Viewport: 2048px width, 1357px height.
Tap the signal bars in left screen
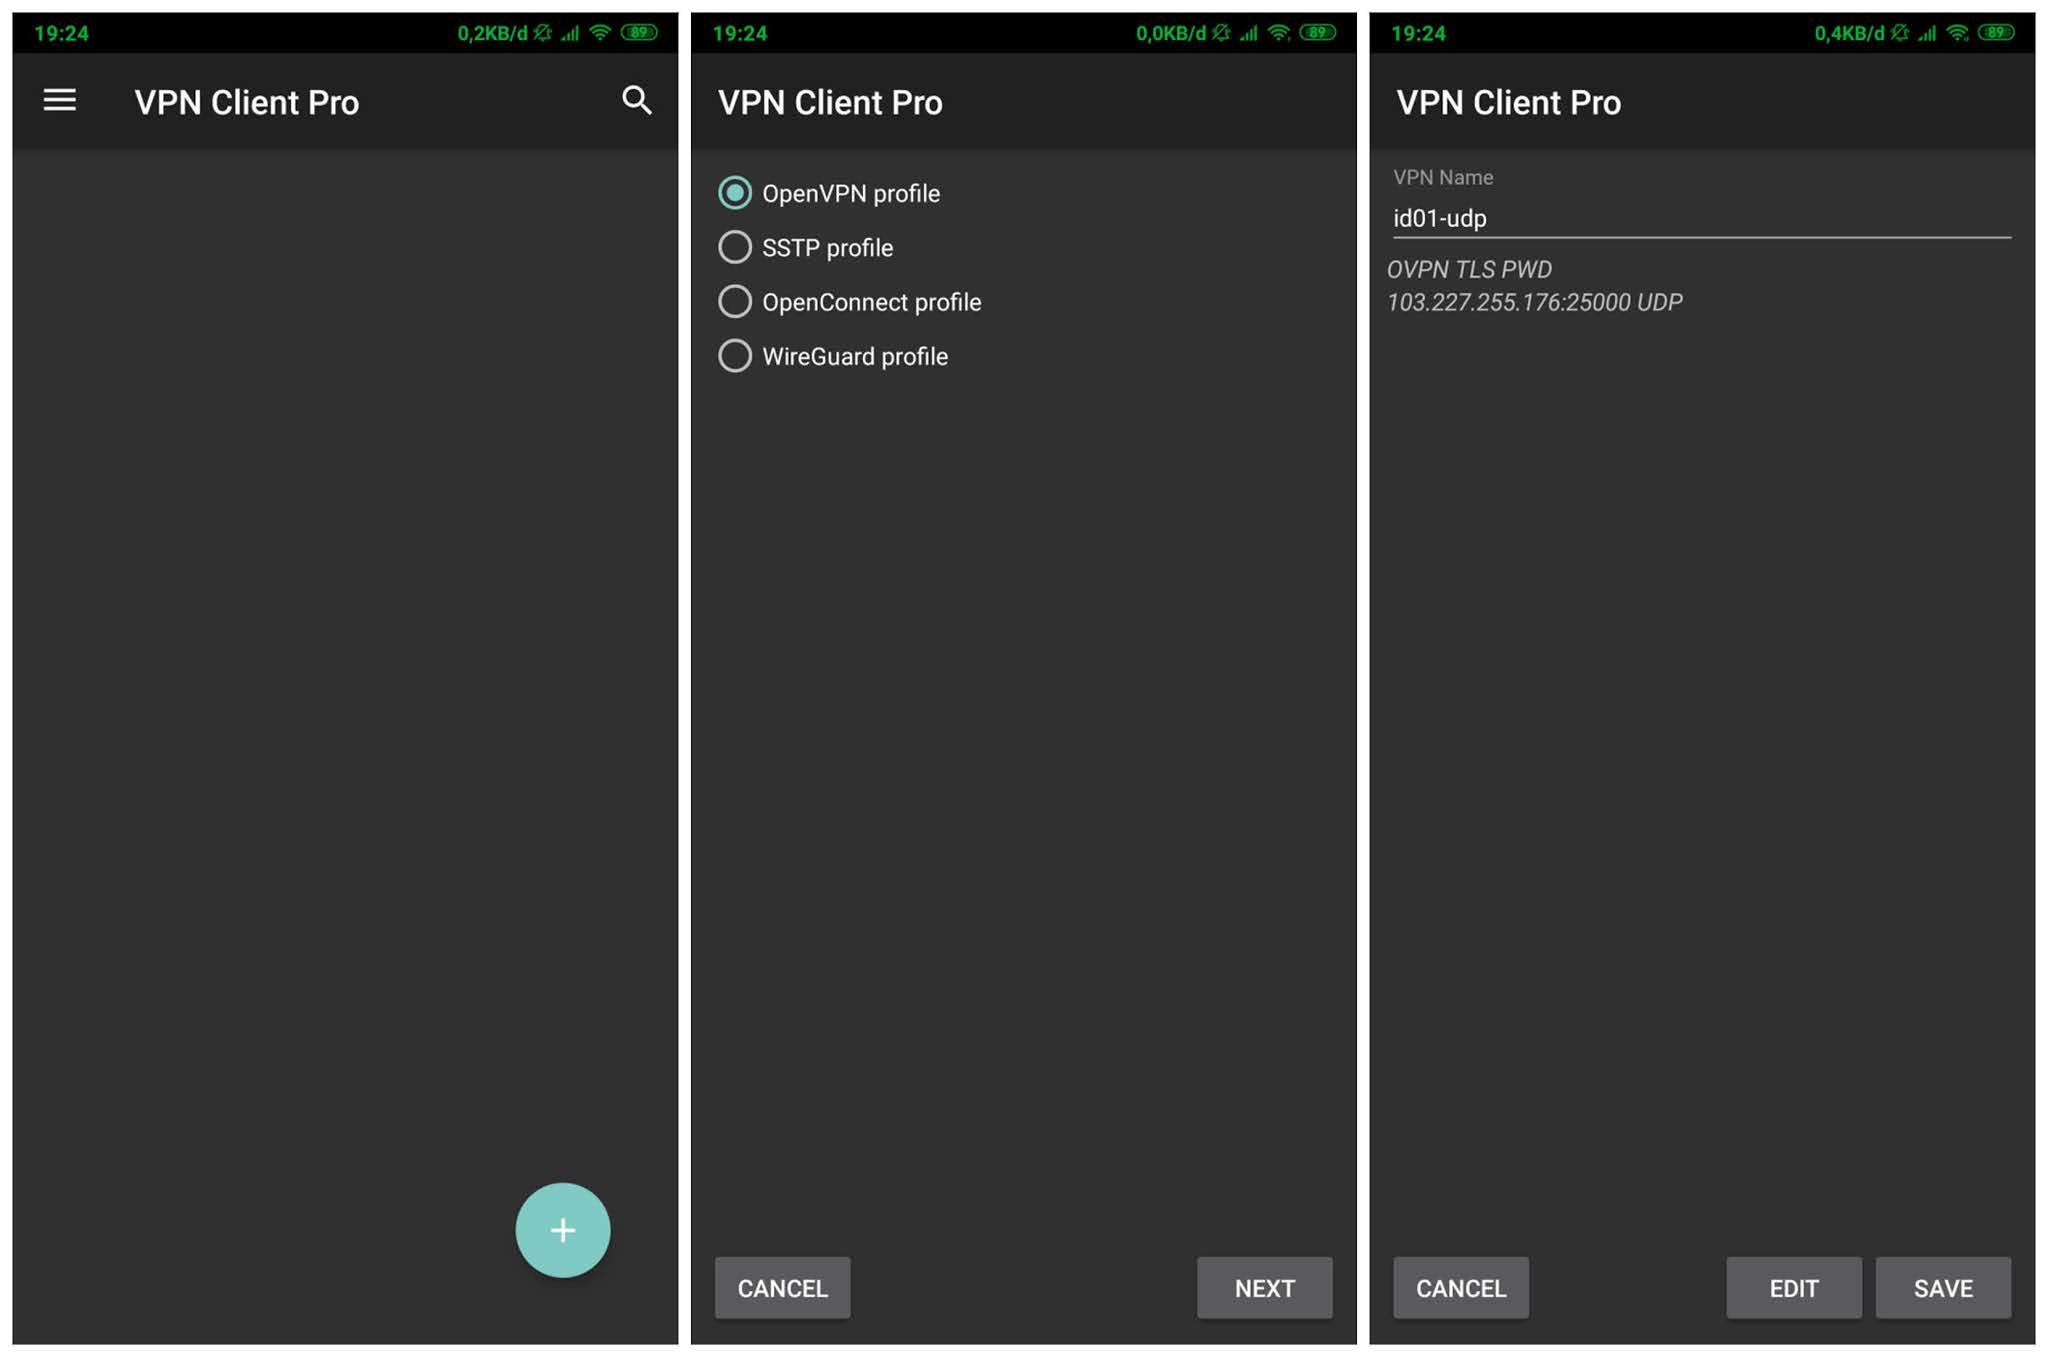tap(570, 33)
